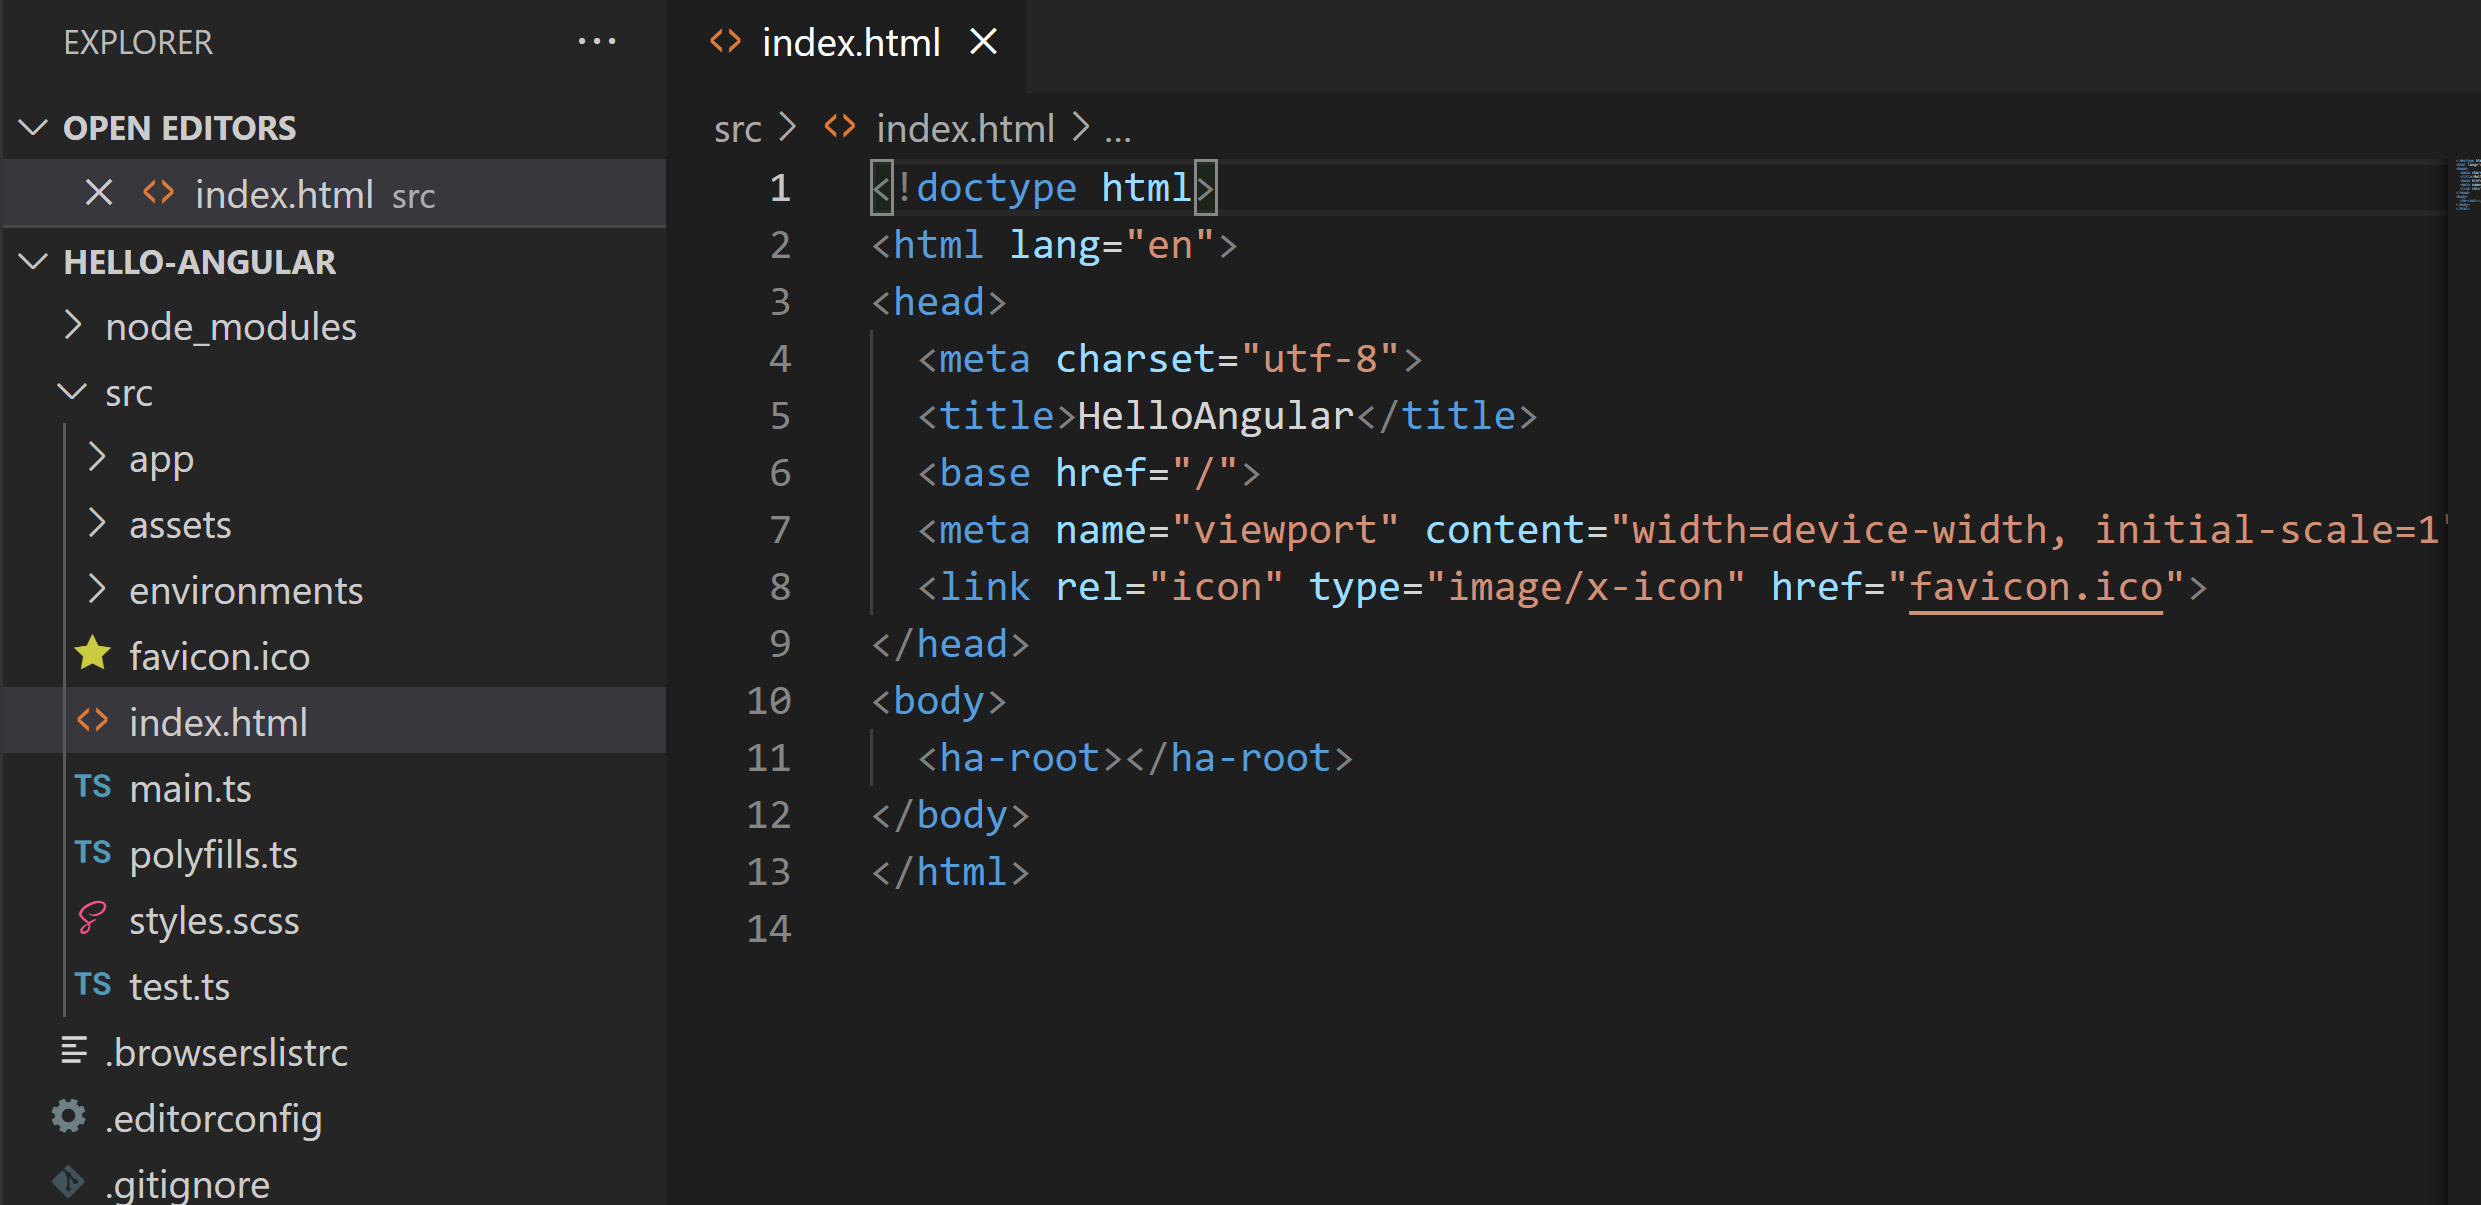This screenshot has height=1205, width=2481.
Task: Collapse the Open Editors section
Action: tap(34, 128)
